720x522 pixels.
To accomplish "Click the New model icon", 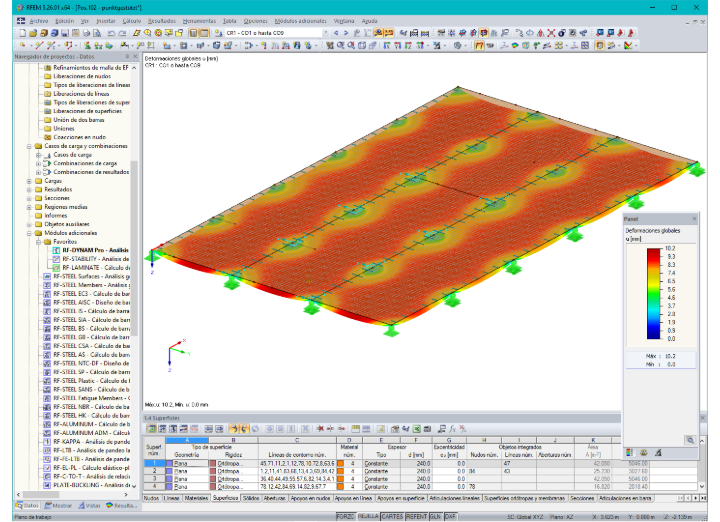I will pos(22,33).
